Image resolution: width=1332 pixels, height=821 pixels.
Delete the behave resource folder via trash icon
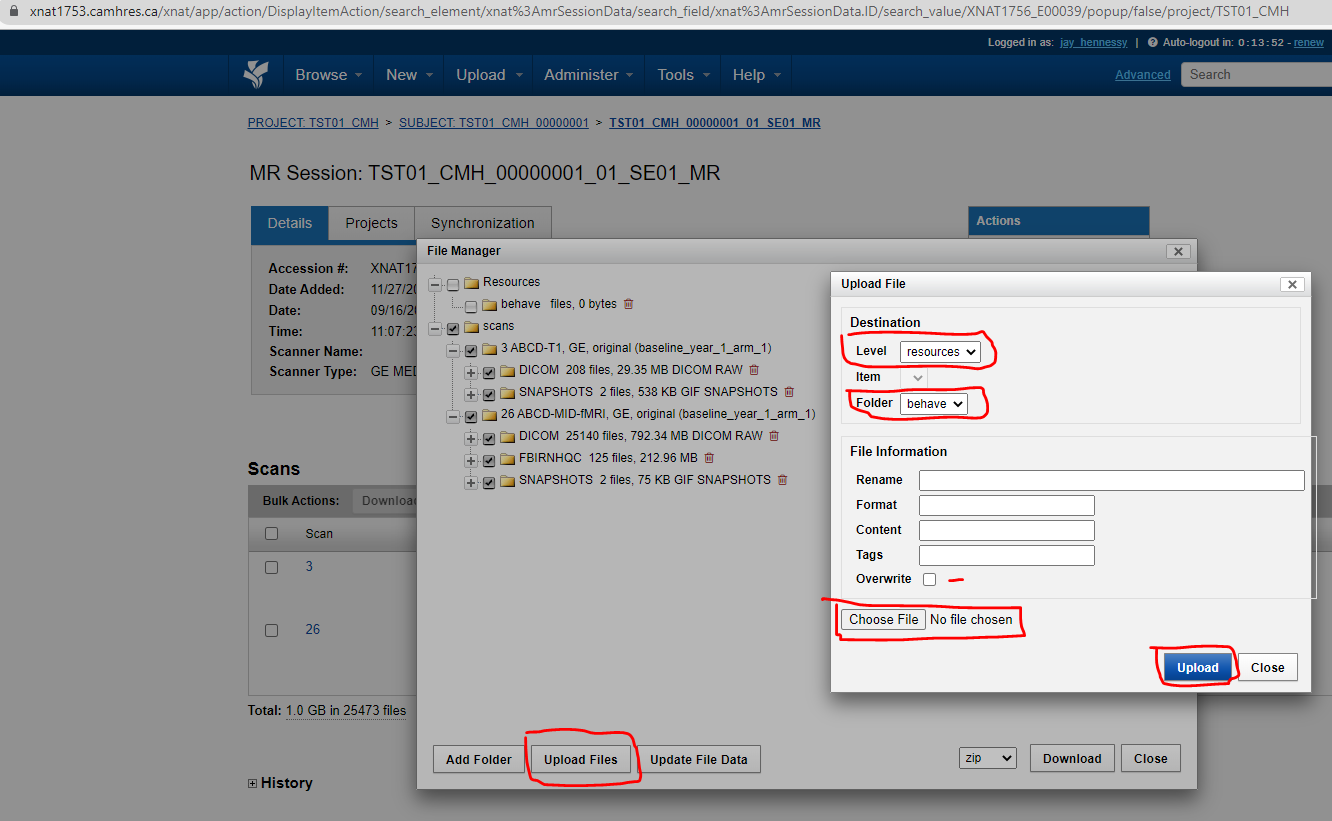tap(628, 304)
